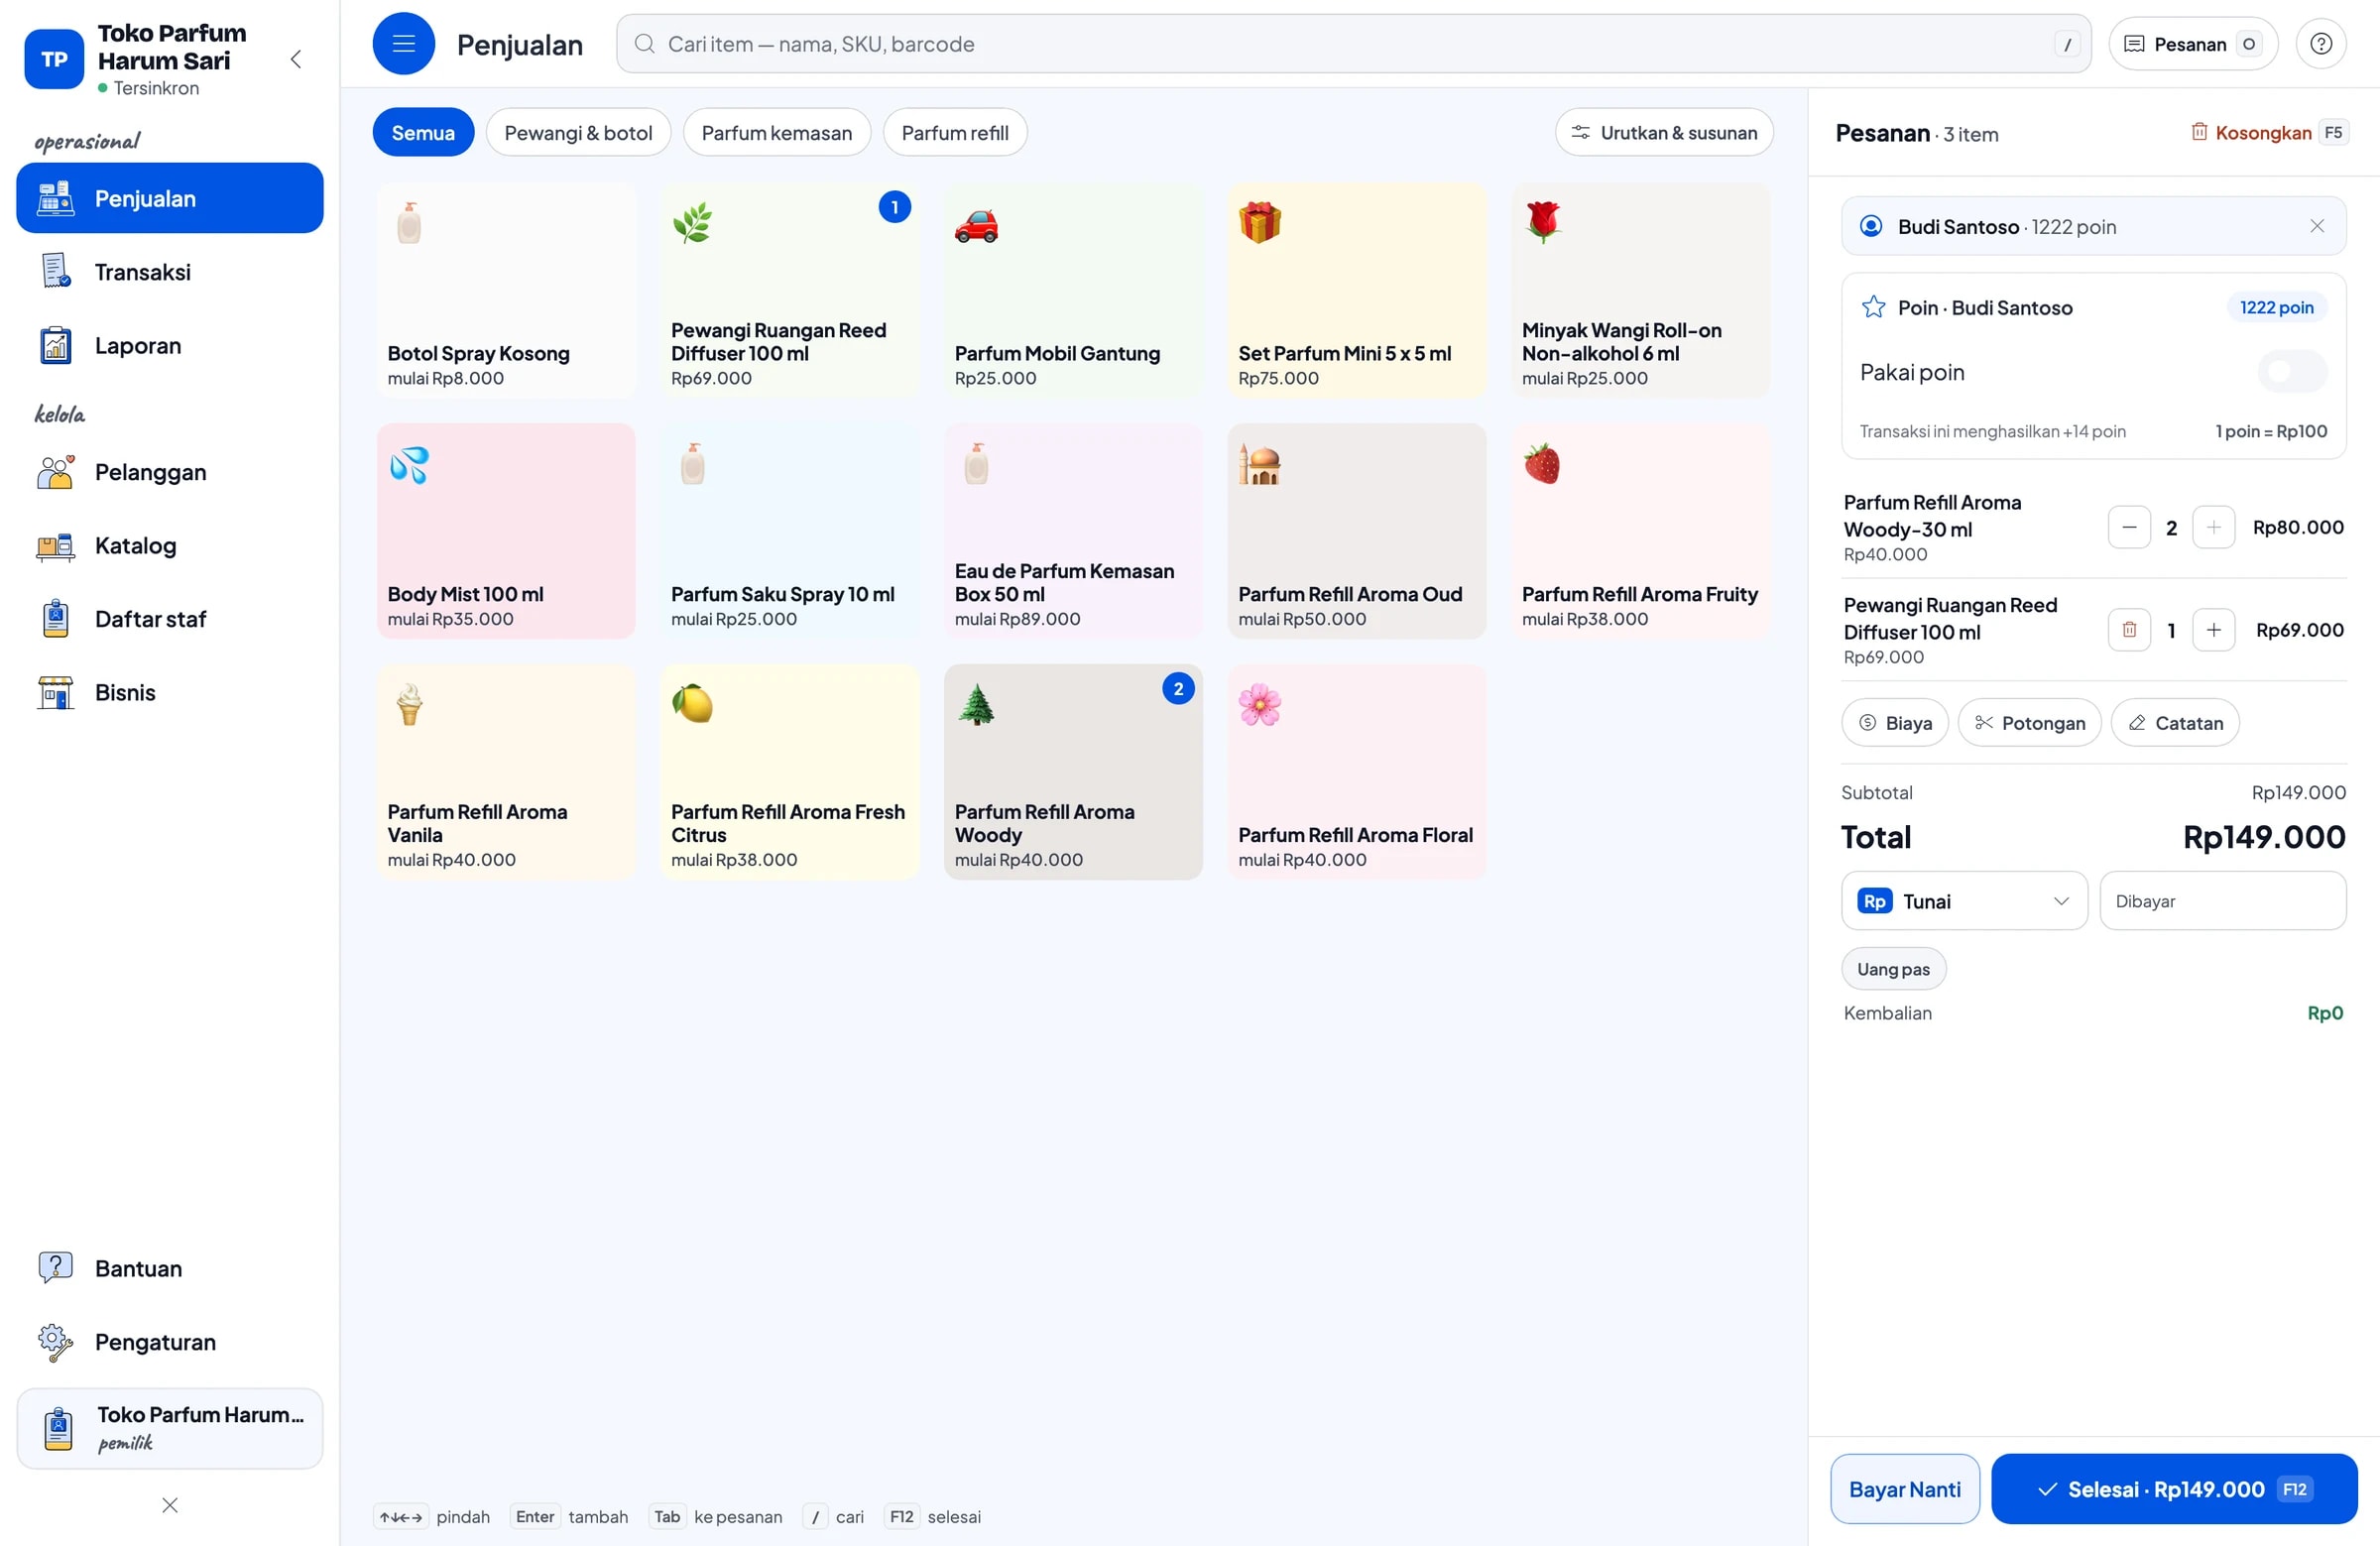Filter by Parfum refill category
Image resolution: width=2380 pixels, height=1546 pixels.
954,133
